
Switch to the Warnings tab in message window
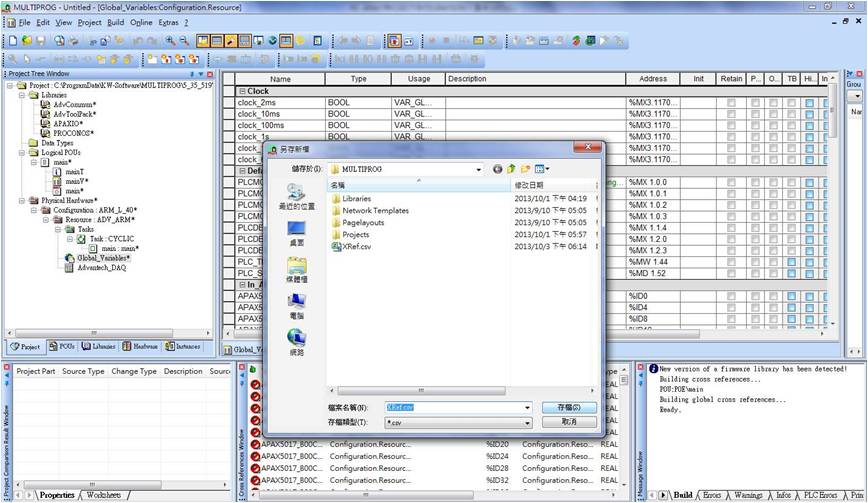pos(748,495)
